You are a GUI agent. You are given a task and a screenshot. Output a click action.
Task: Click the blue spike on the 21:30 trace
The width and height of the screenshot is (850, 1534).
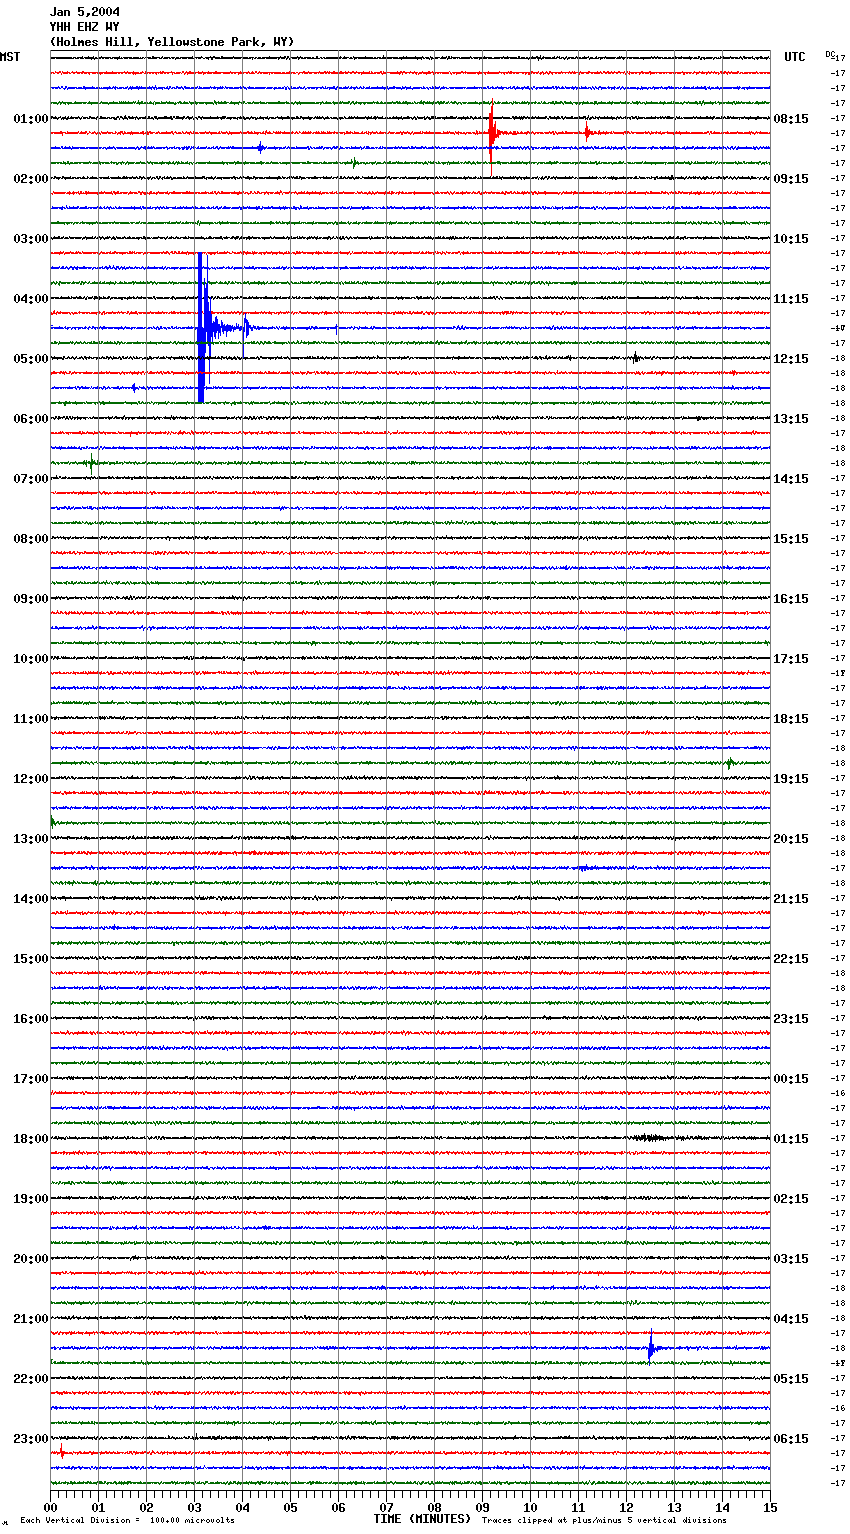tap(651, 1348)
